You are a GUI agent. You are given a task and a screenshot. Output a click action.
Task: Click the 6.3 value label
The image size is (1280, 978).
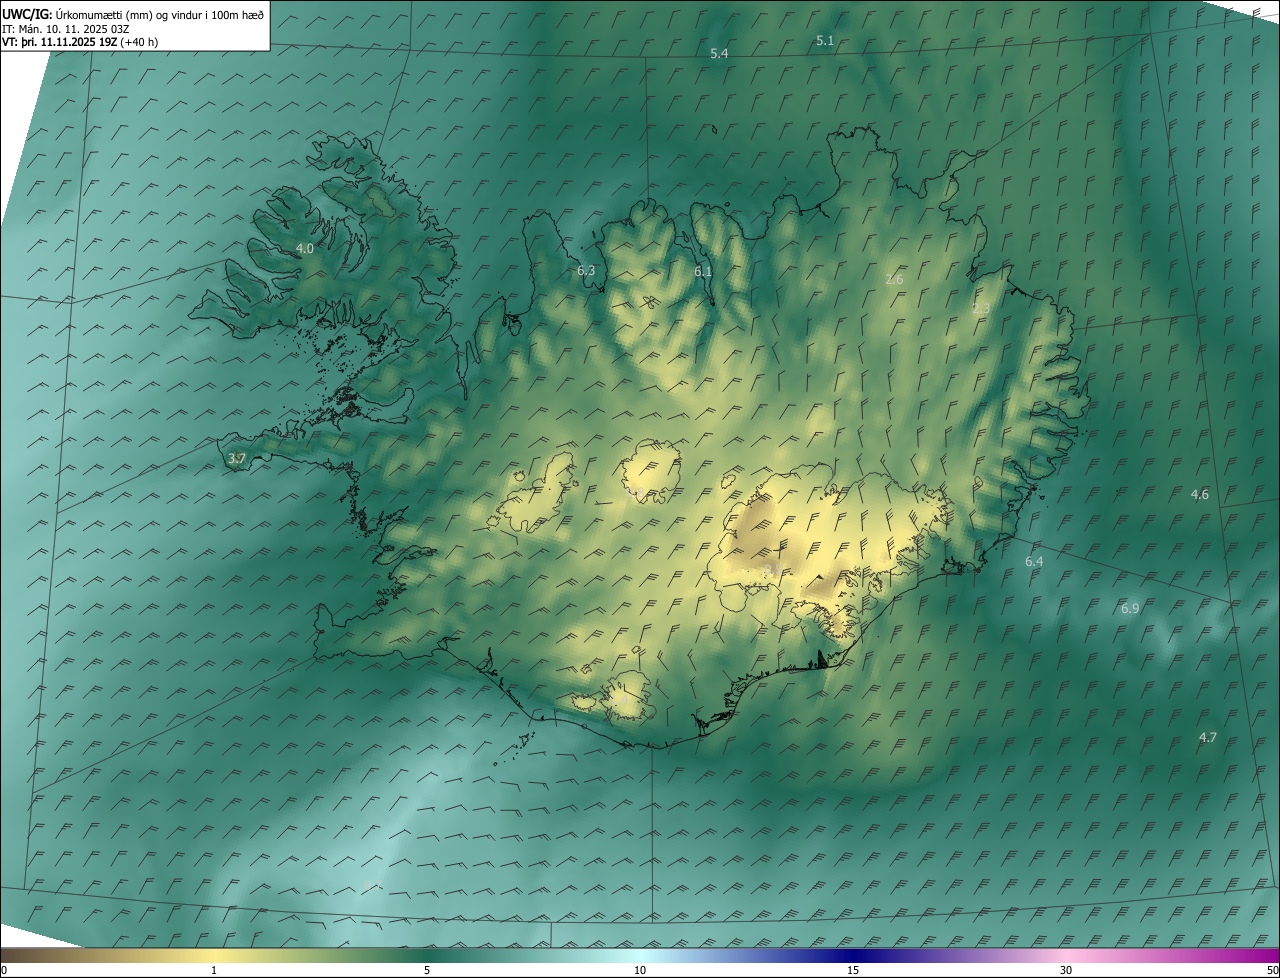click(586, 271)
